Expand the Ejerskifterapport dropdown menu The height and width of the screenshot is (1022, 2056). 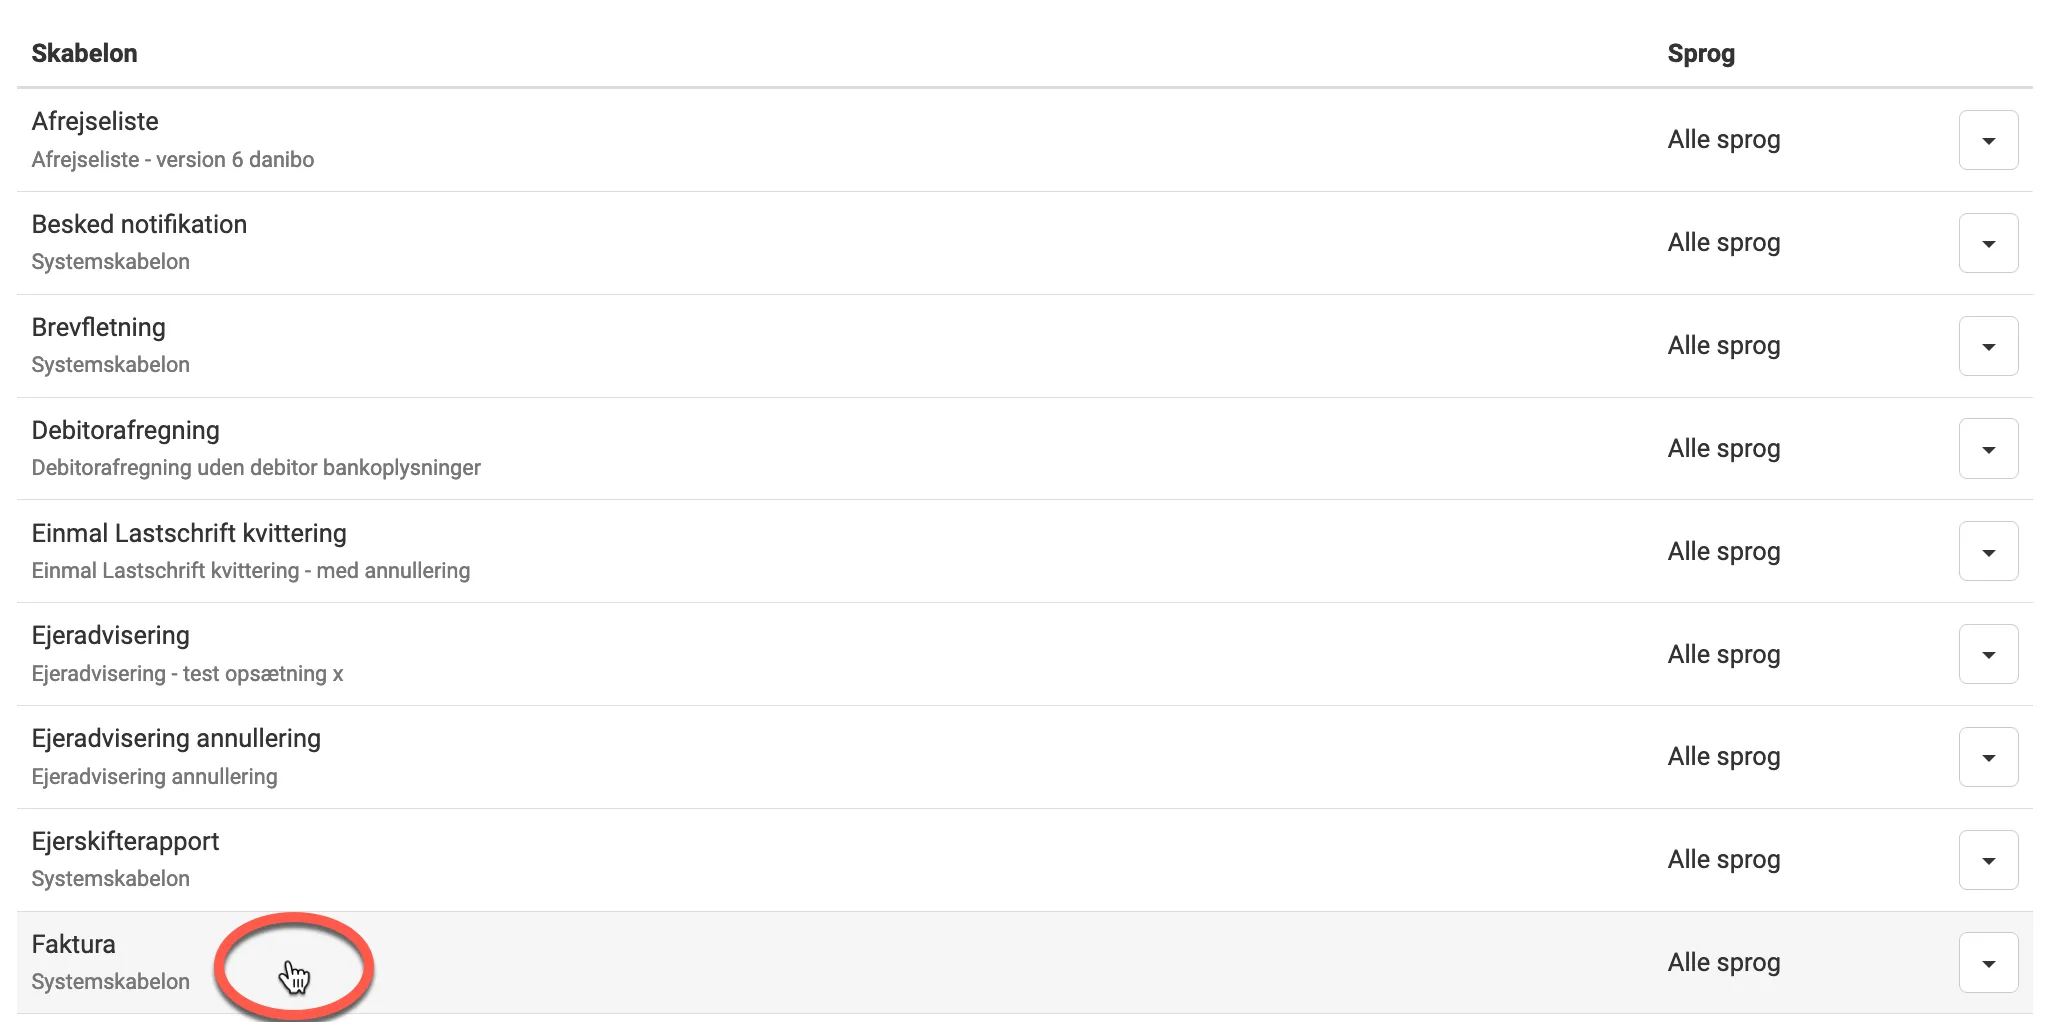click(1987, 860)
